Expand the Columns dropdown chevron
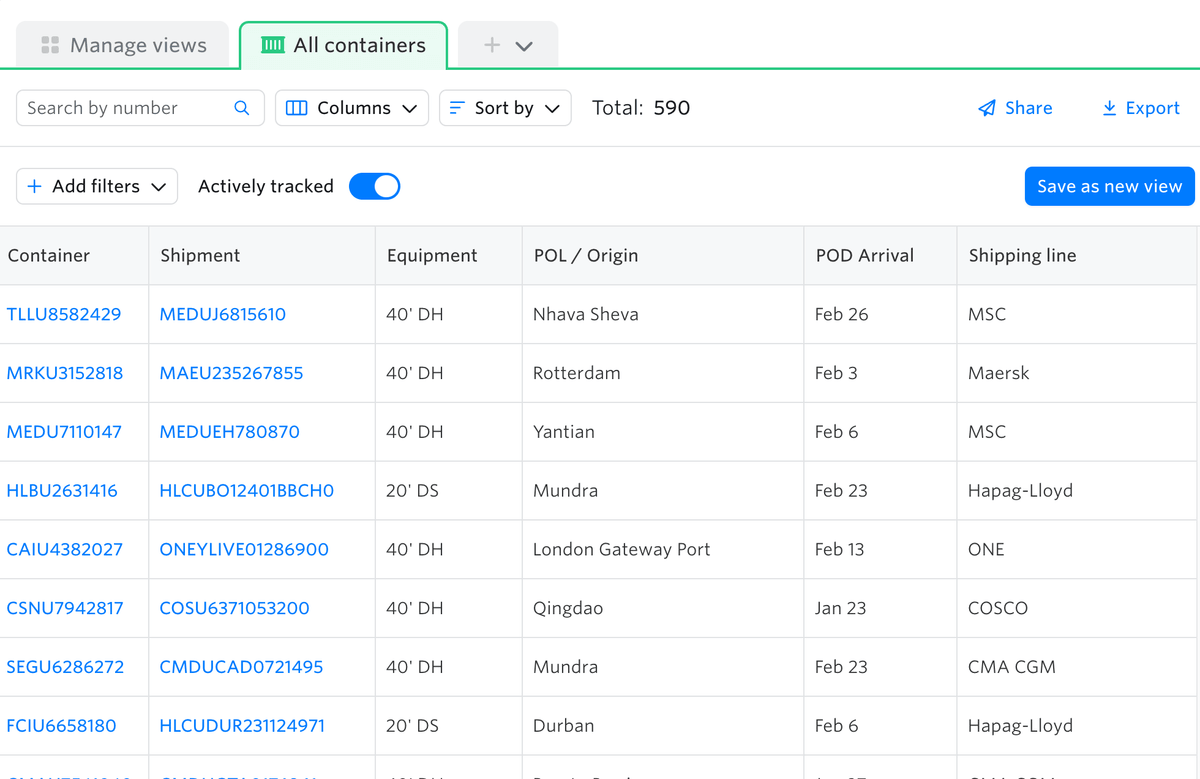 click(410, 108)
